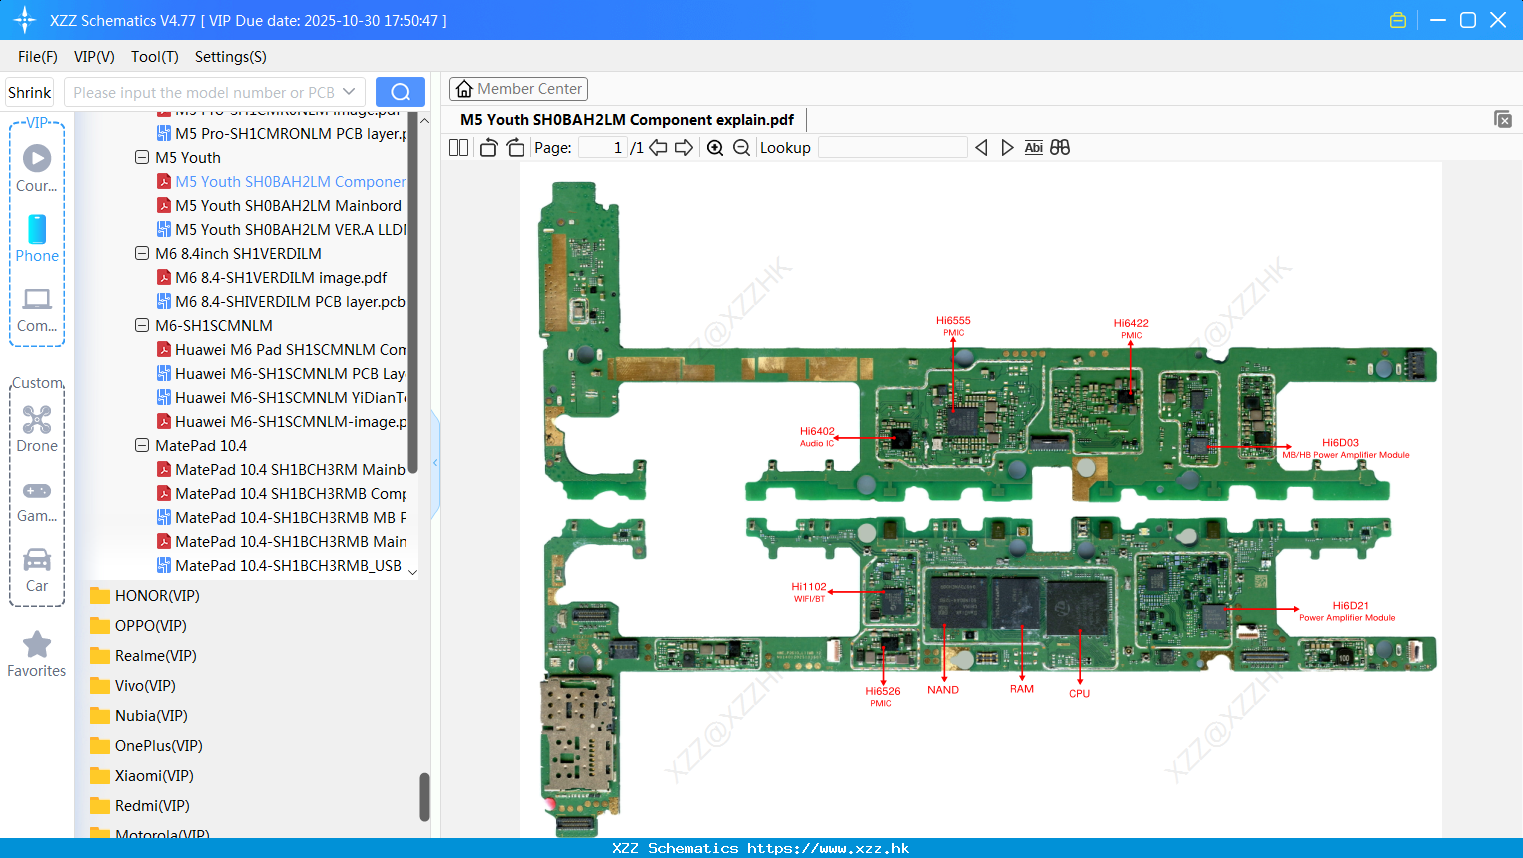Viewport: 1523px width, 858px height.
Task: Find next lookup match triangle
Action: click(x=1007, y=148)
